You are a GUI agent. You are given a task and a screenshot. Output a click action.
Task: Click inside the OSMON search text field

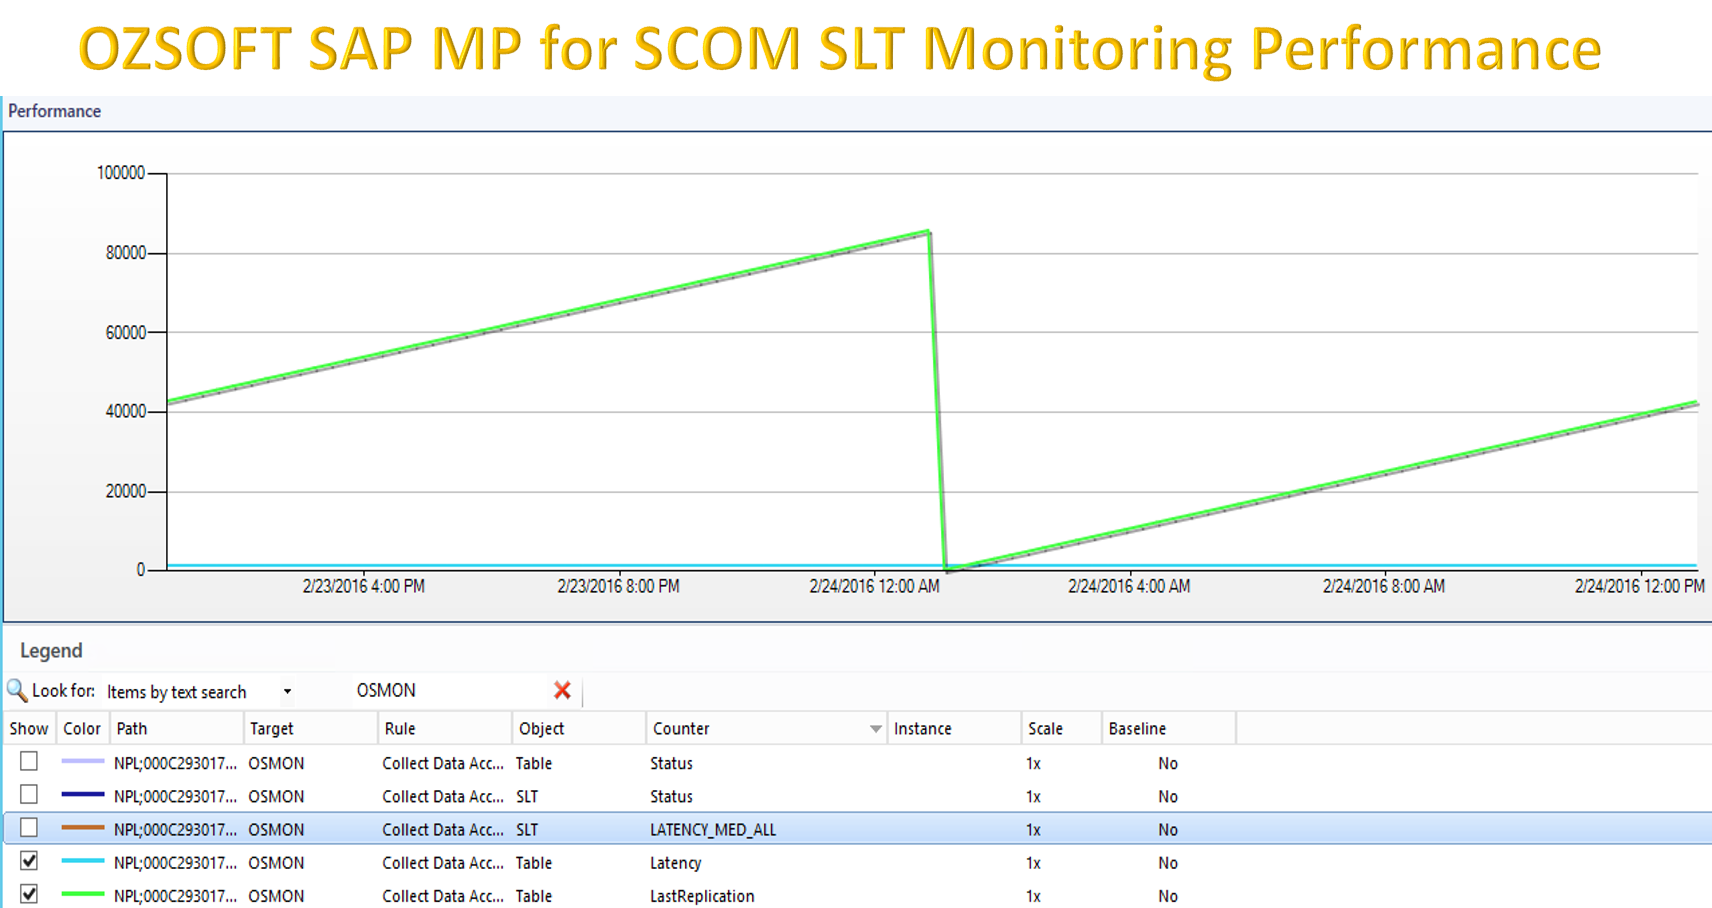(430, 690)
